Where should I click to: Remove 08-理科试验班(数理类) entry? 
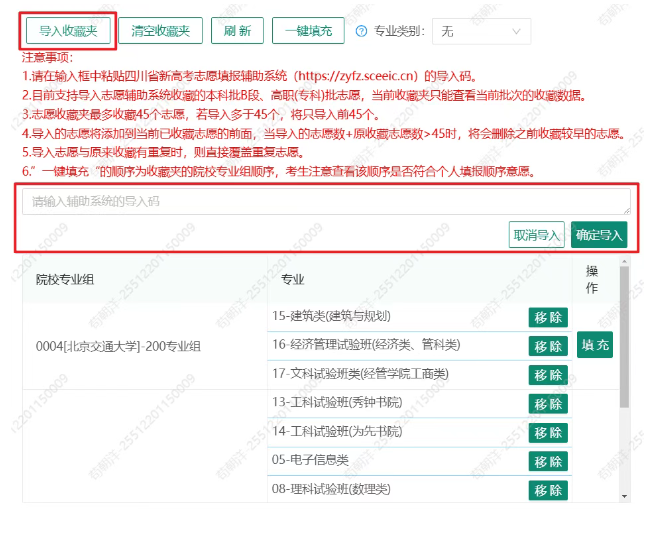pos(548,490)
